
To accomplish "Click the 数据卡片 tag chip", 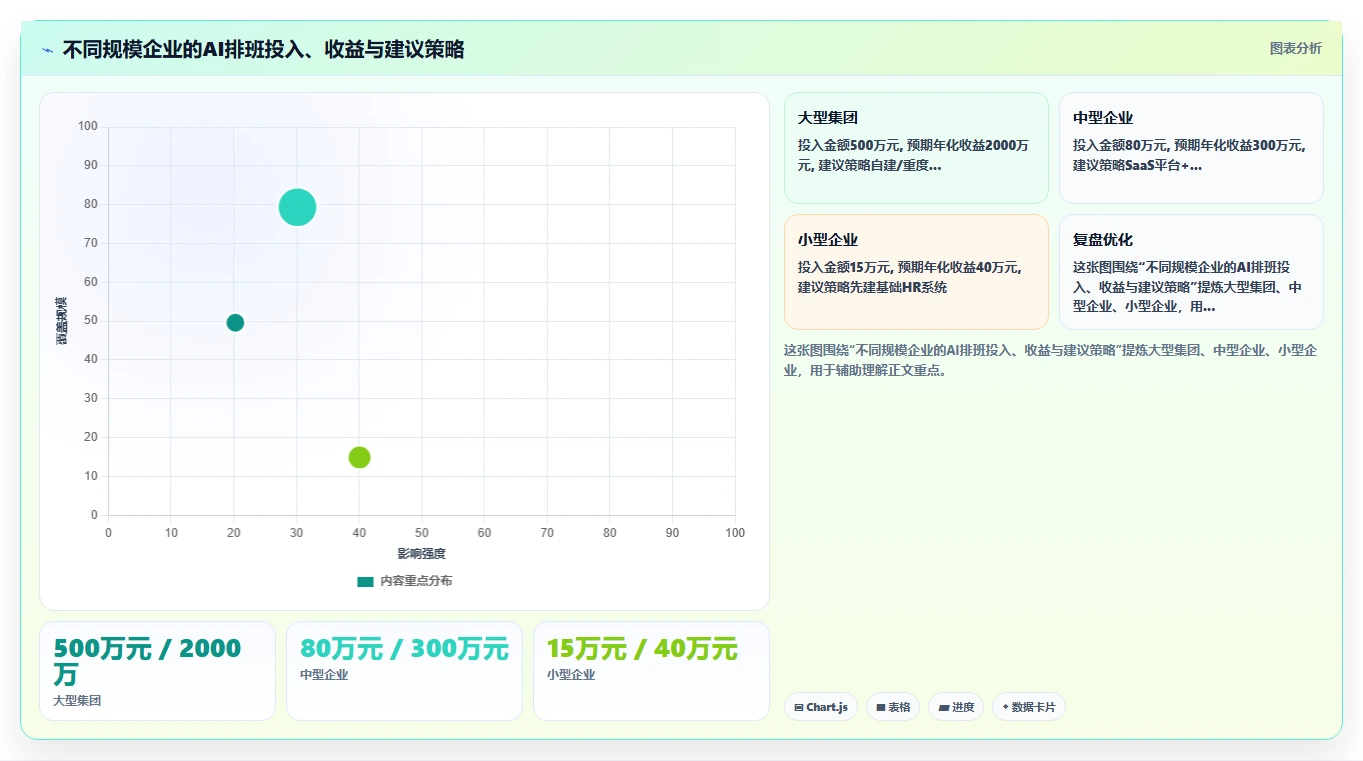I will 1028,707.
